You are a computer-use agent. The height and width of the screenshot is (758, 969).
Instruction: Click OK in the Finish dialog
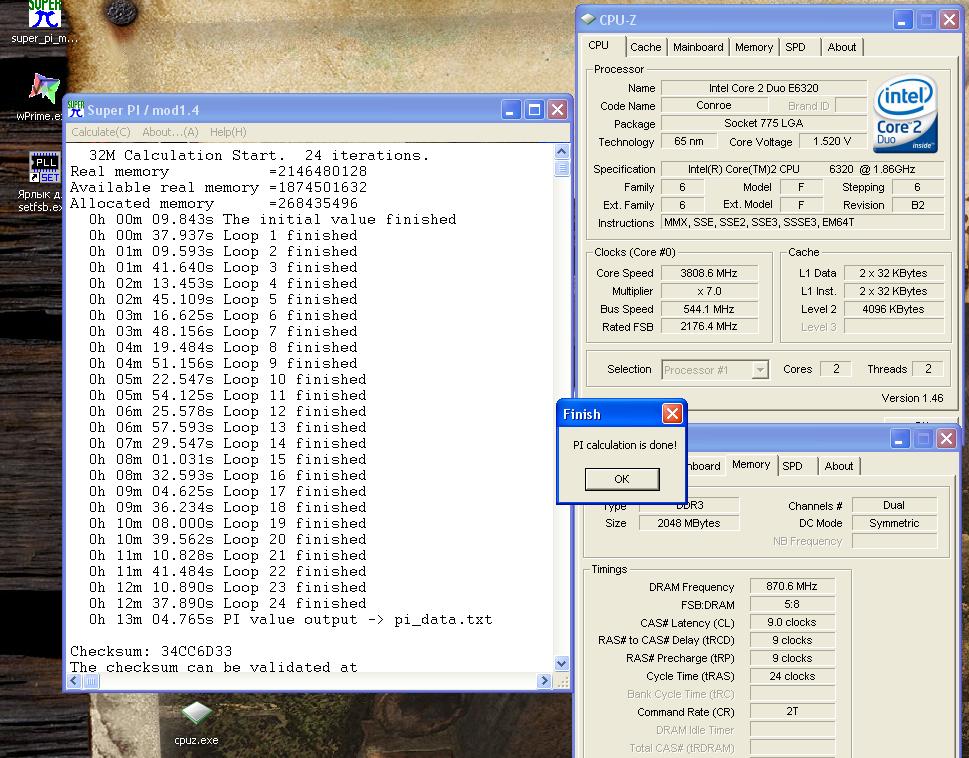622,479
